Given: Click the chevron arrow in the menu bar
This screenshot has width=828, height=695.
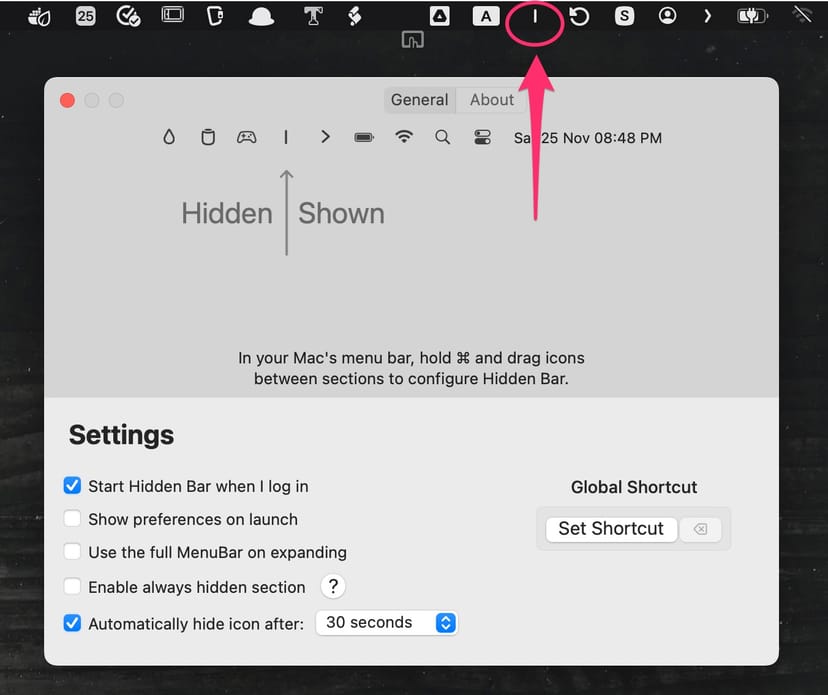Looking at the screenshot, I should [x=708, y=16].
